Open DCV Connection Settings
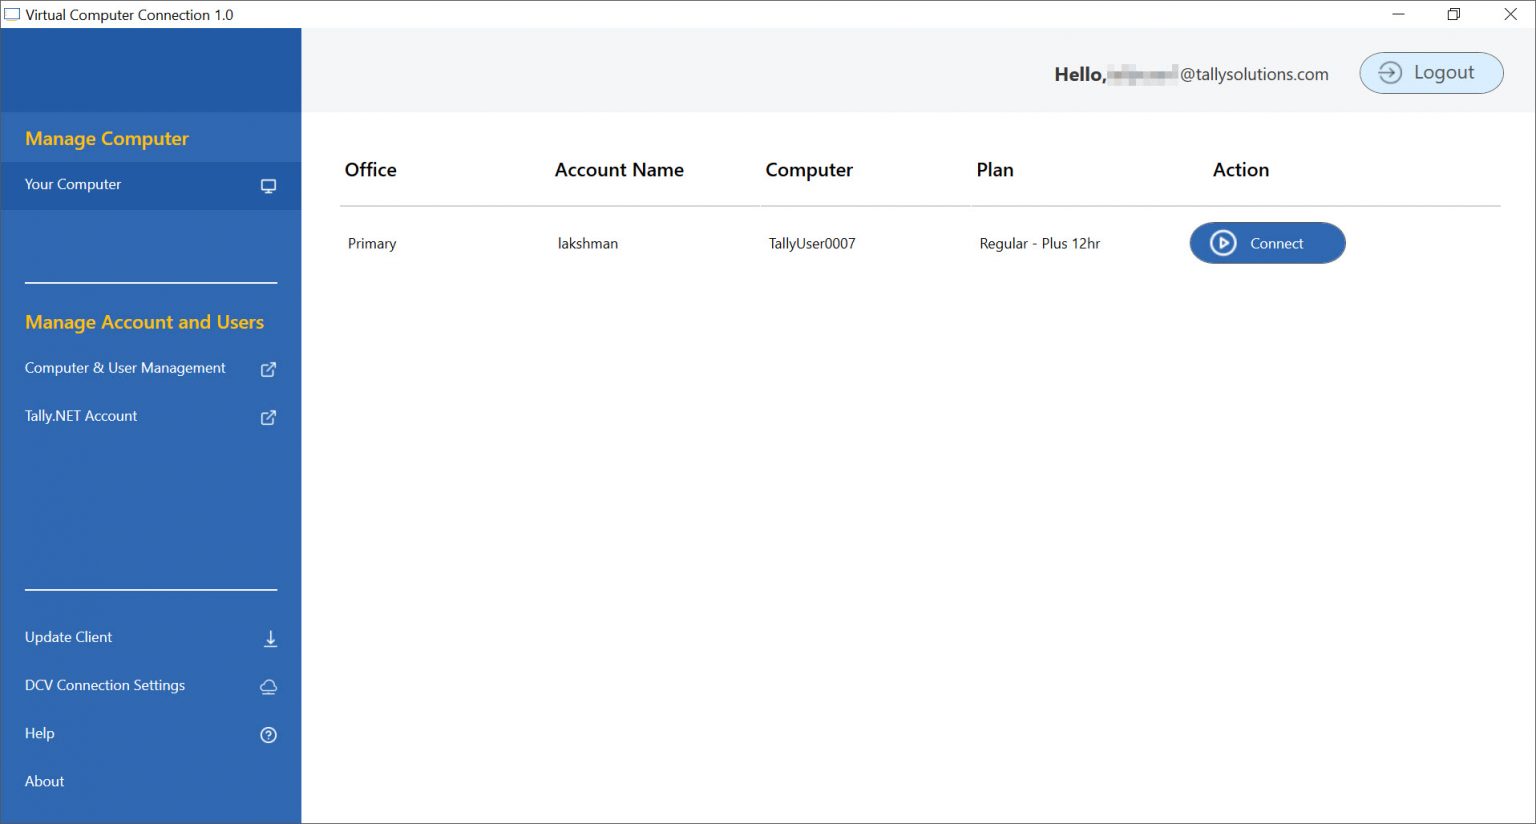This screenshot has width=1536, height=824. click(x=105, y=685)
